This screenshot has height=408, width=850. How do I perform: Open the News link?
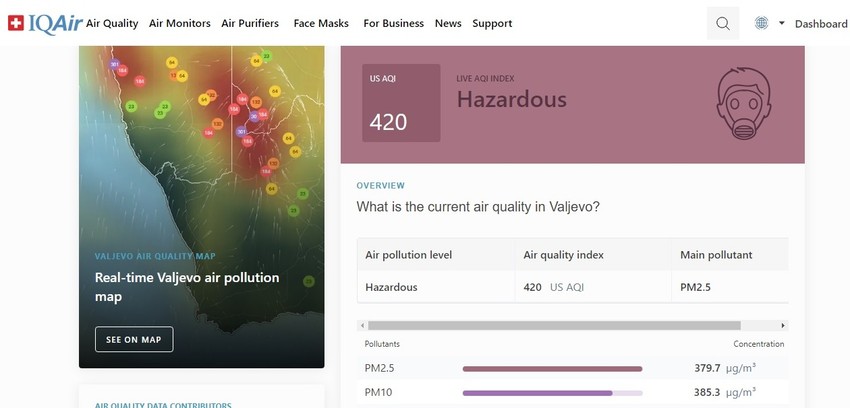(448, 23)
